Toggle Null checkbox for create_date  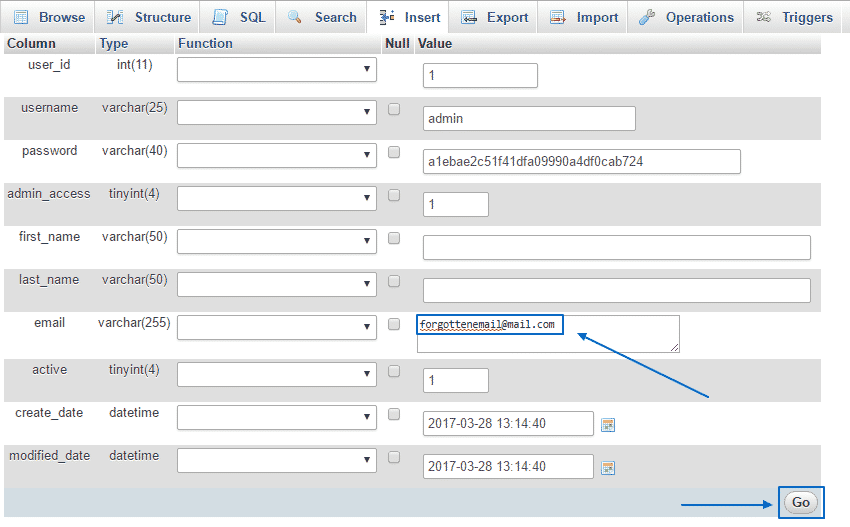click(394, 414)
